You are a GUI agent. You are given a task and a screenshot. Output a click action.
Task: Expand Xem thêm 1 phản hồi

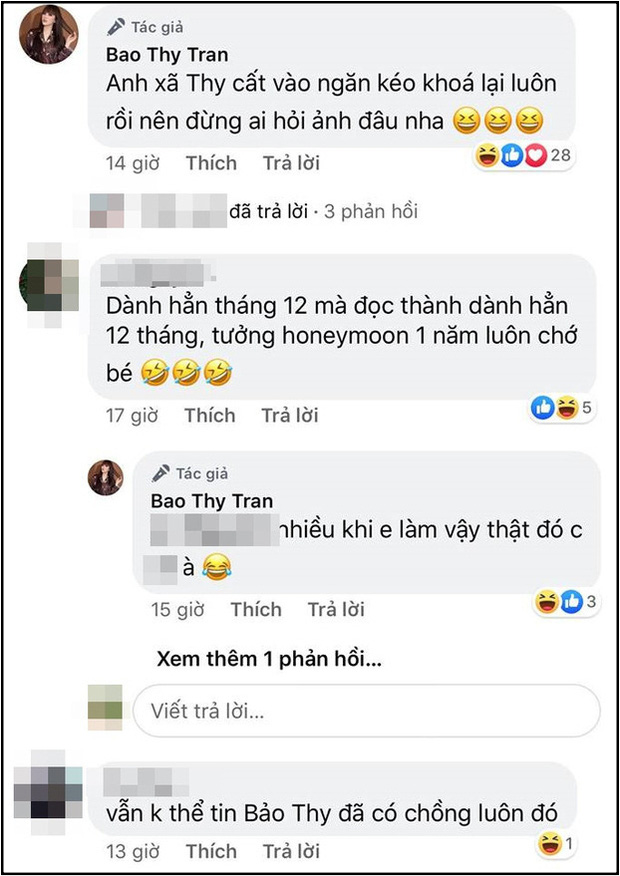point(269,659)
